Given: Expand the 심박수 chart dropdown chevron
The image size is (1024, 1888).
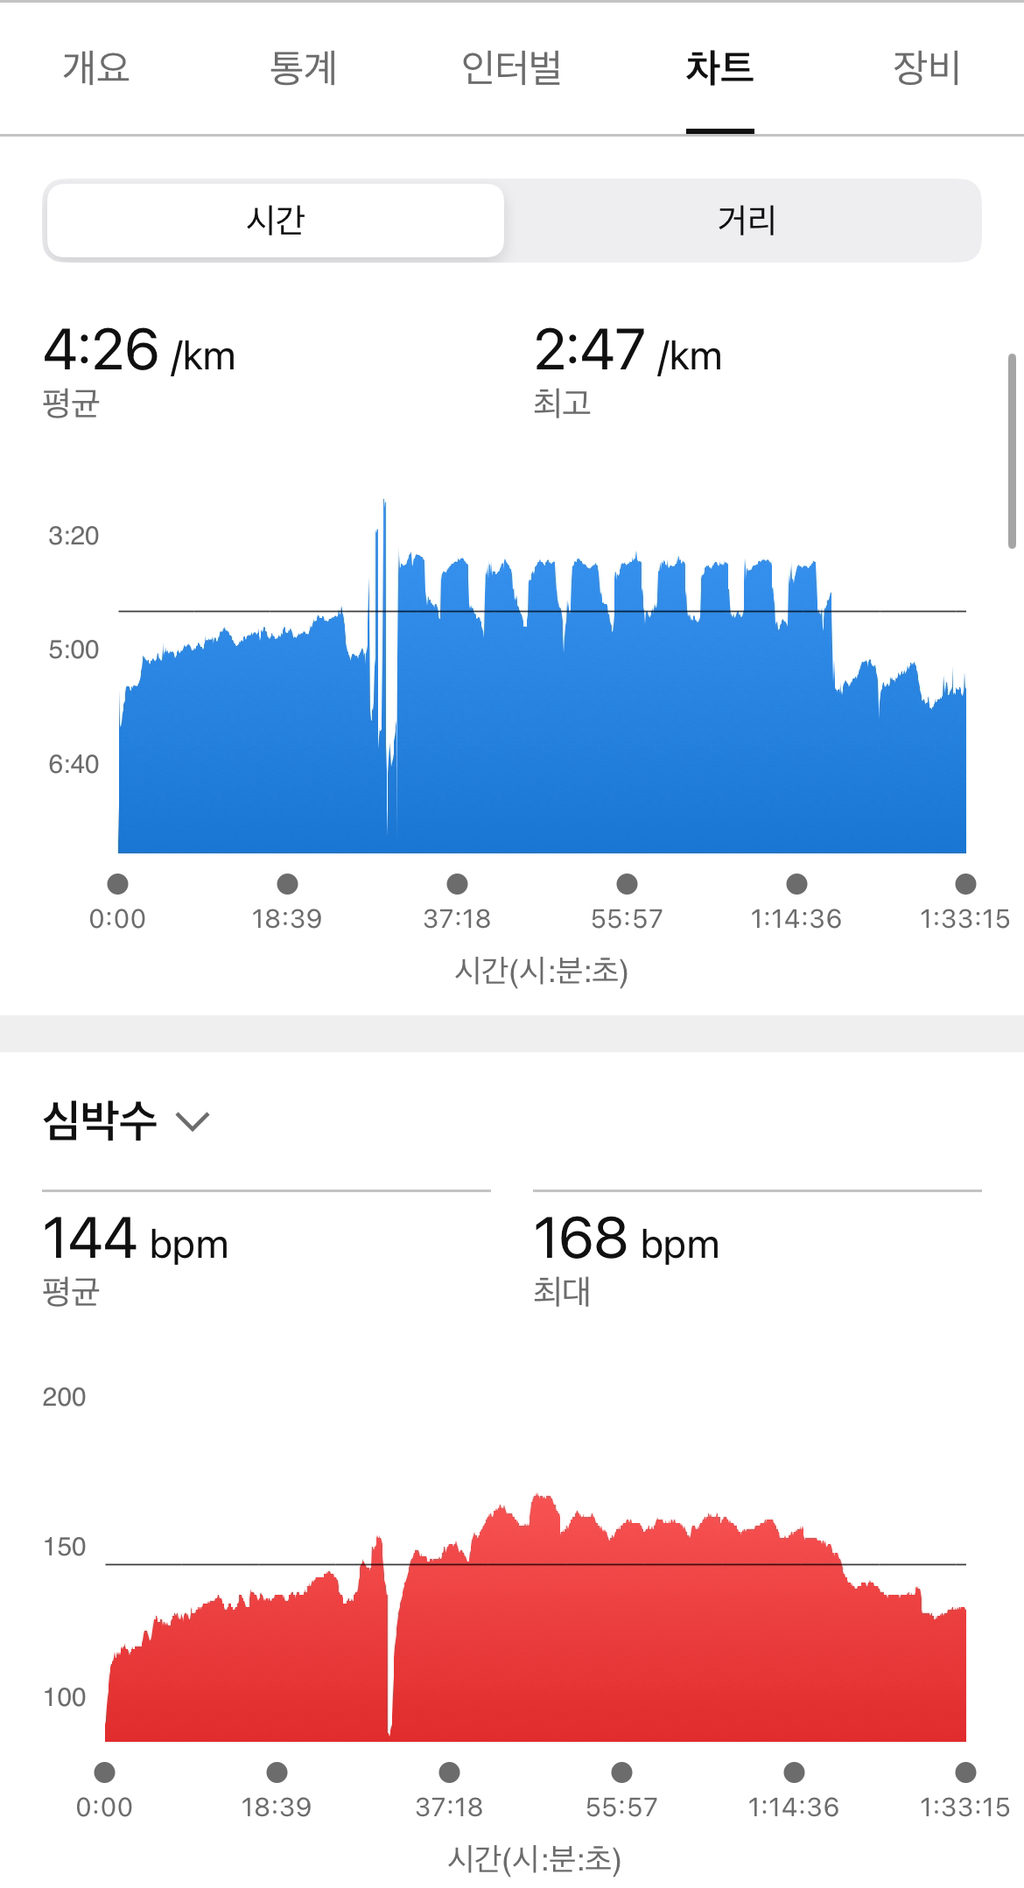Looking at the screenshot, I should (192, 1121).
